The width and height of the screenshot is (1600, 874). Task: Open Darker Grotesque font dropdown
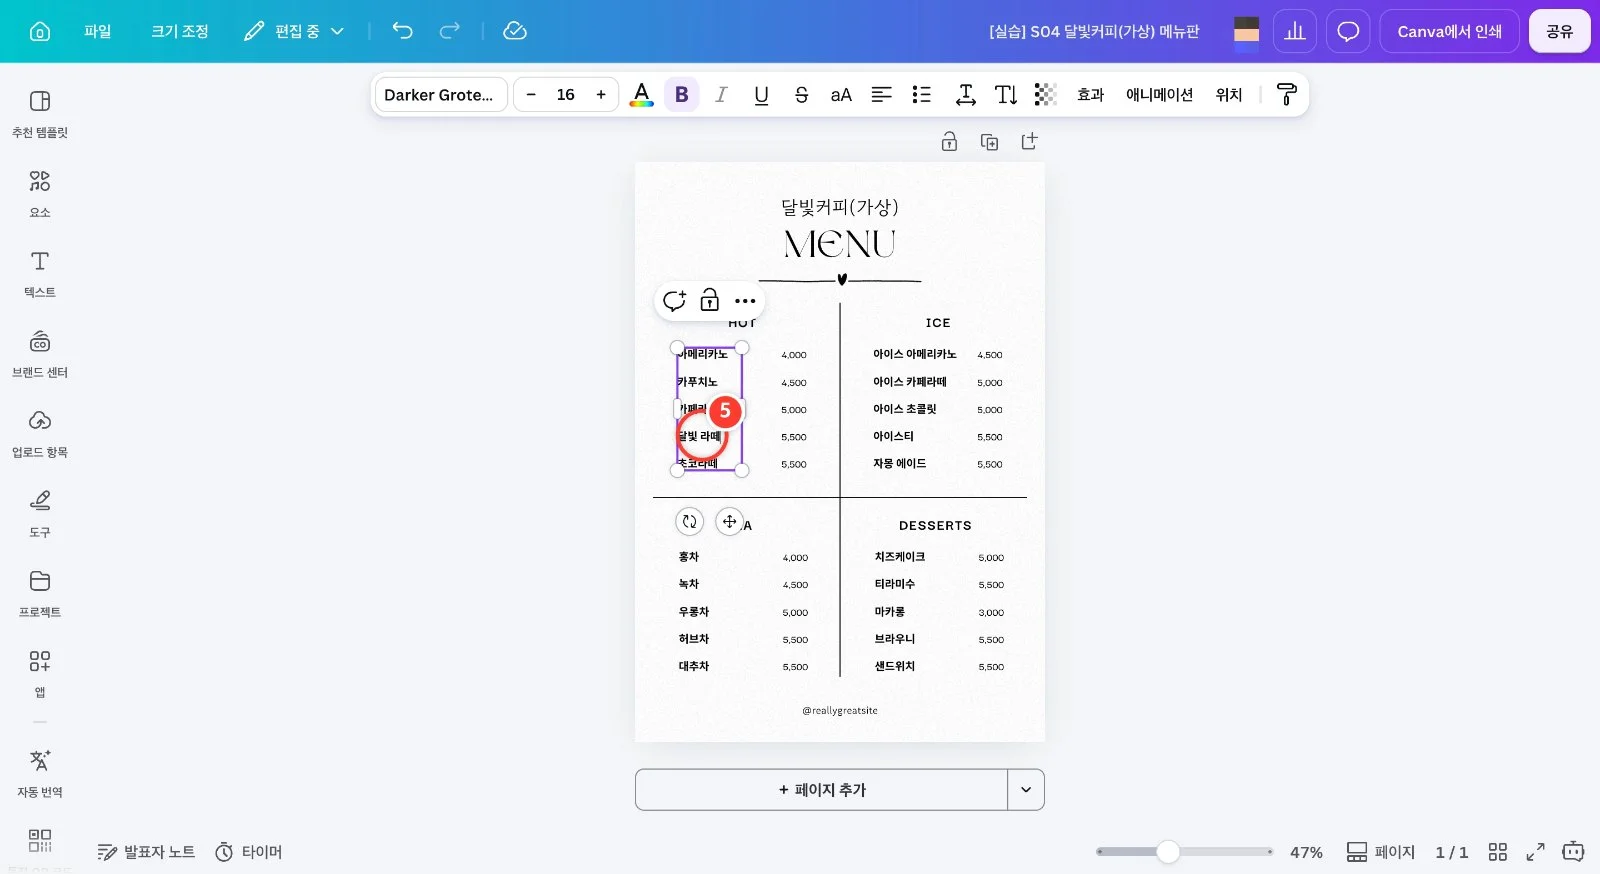441,95
